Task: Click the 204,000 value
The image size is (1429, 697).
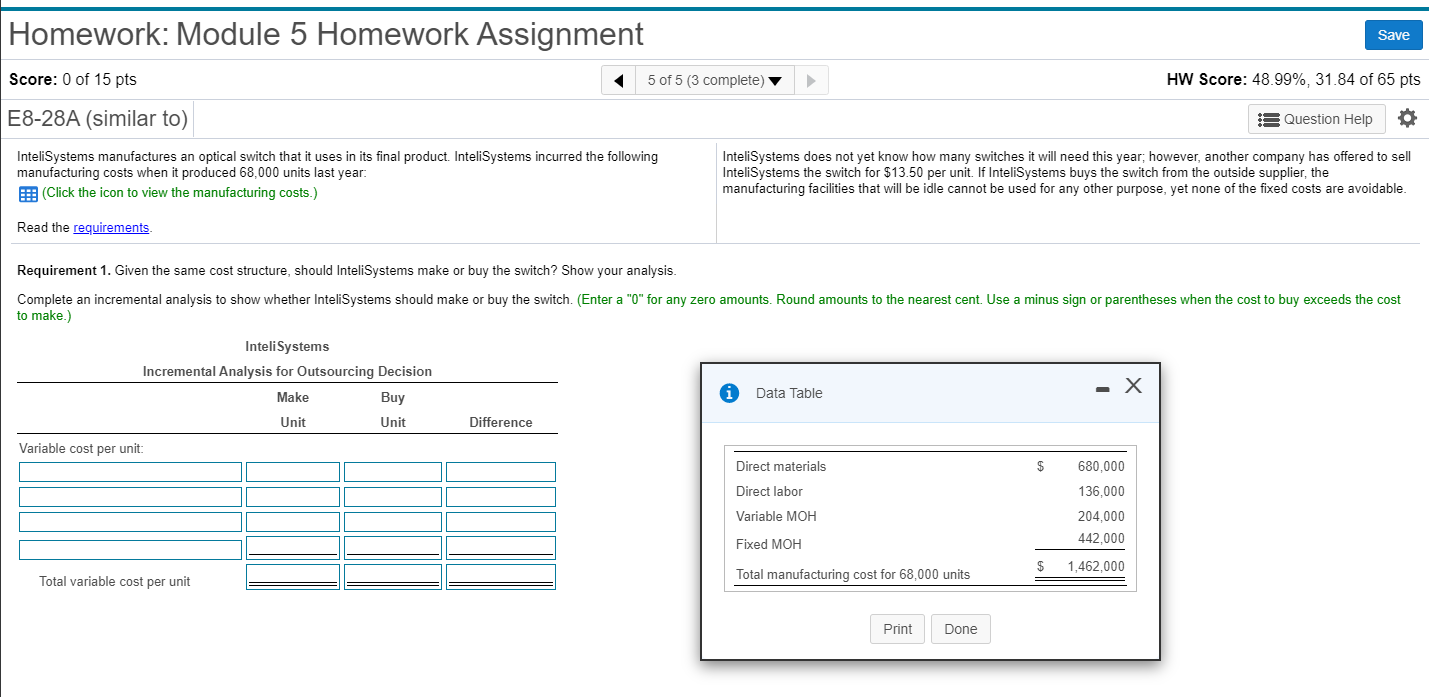Action: coord(1101,516)
